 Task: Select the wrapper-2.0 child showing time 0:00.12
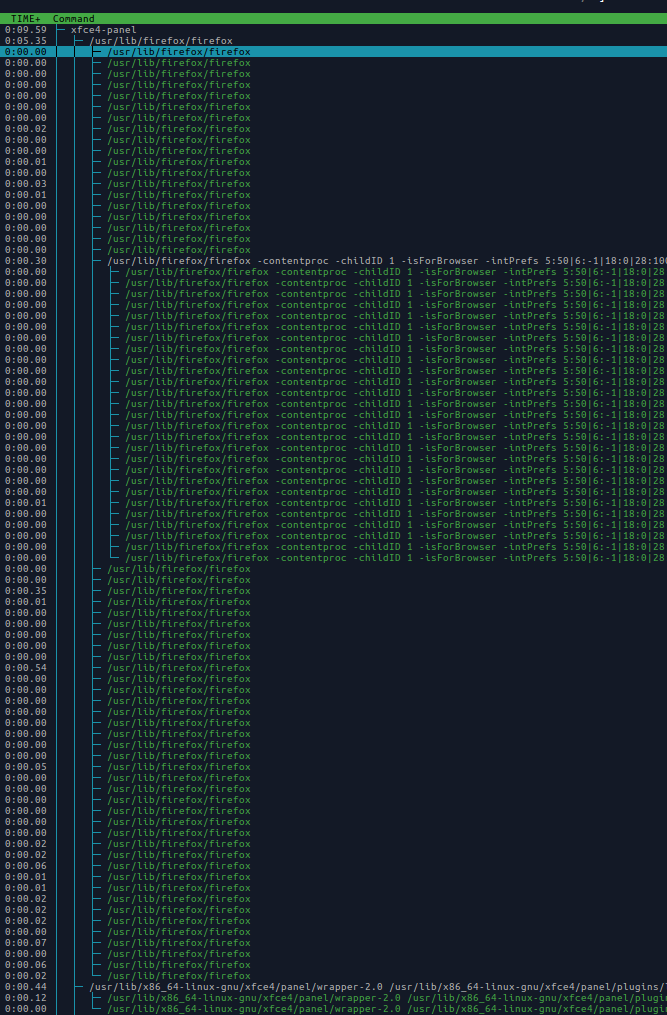point(334,998)
